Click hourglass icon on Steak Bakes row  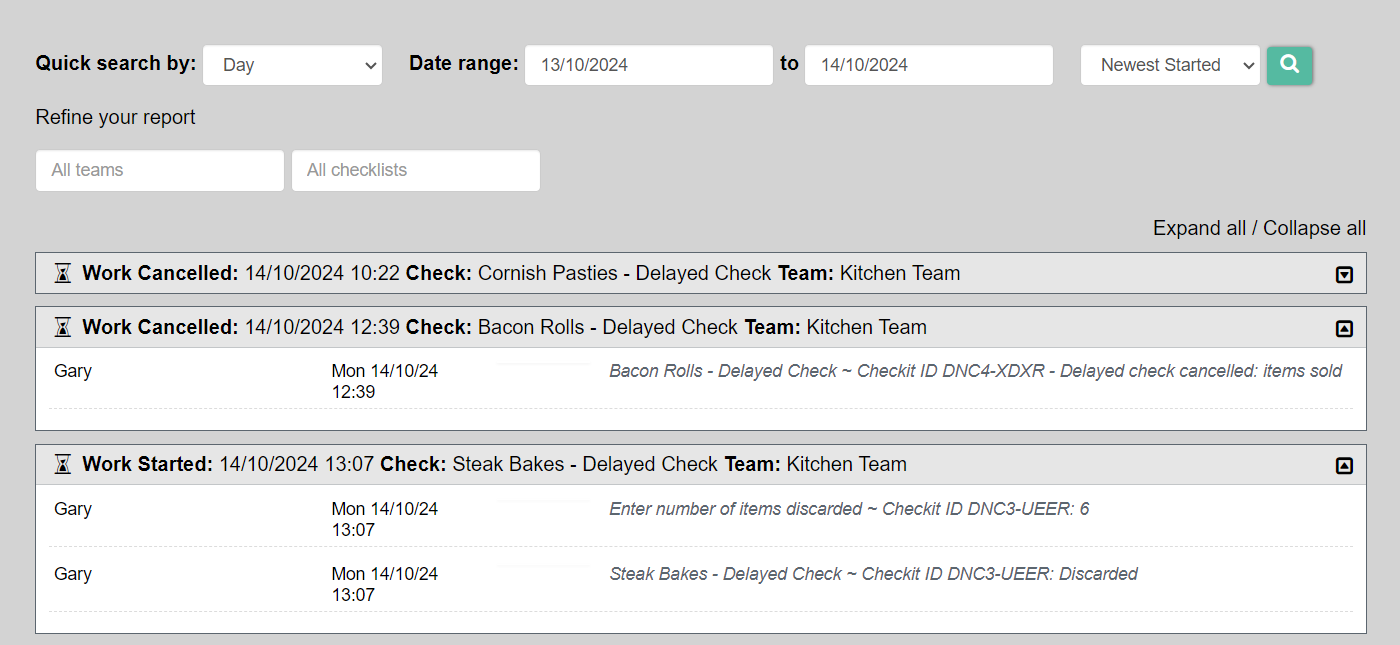coord(63,465)
